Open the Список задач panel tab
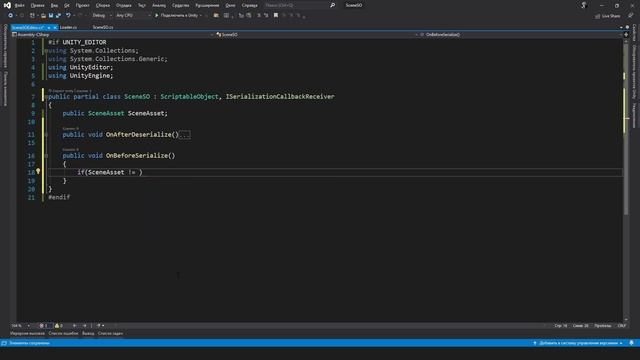The height and width of the screenshot is (360, 640). pos(110,333)
